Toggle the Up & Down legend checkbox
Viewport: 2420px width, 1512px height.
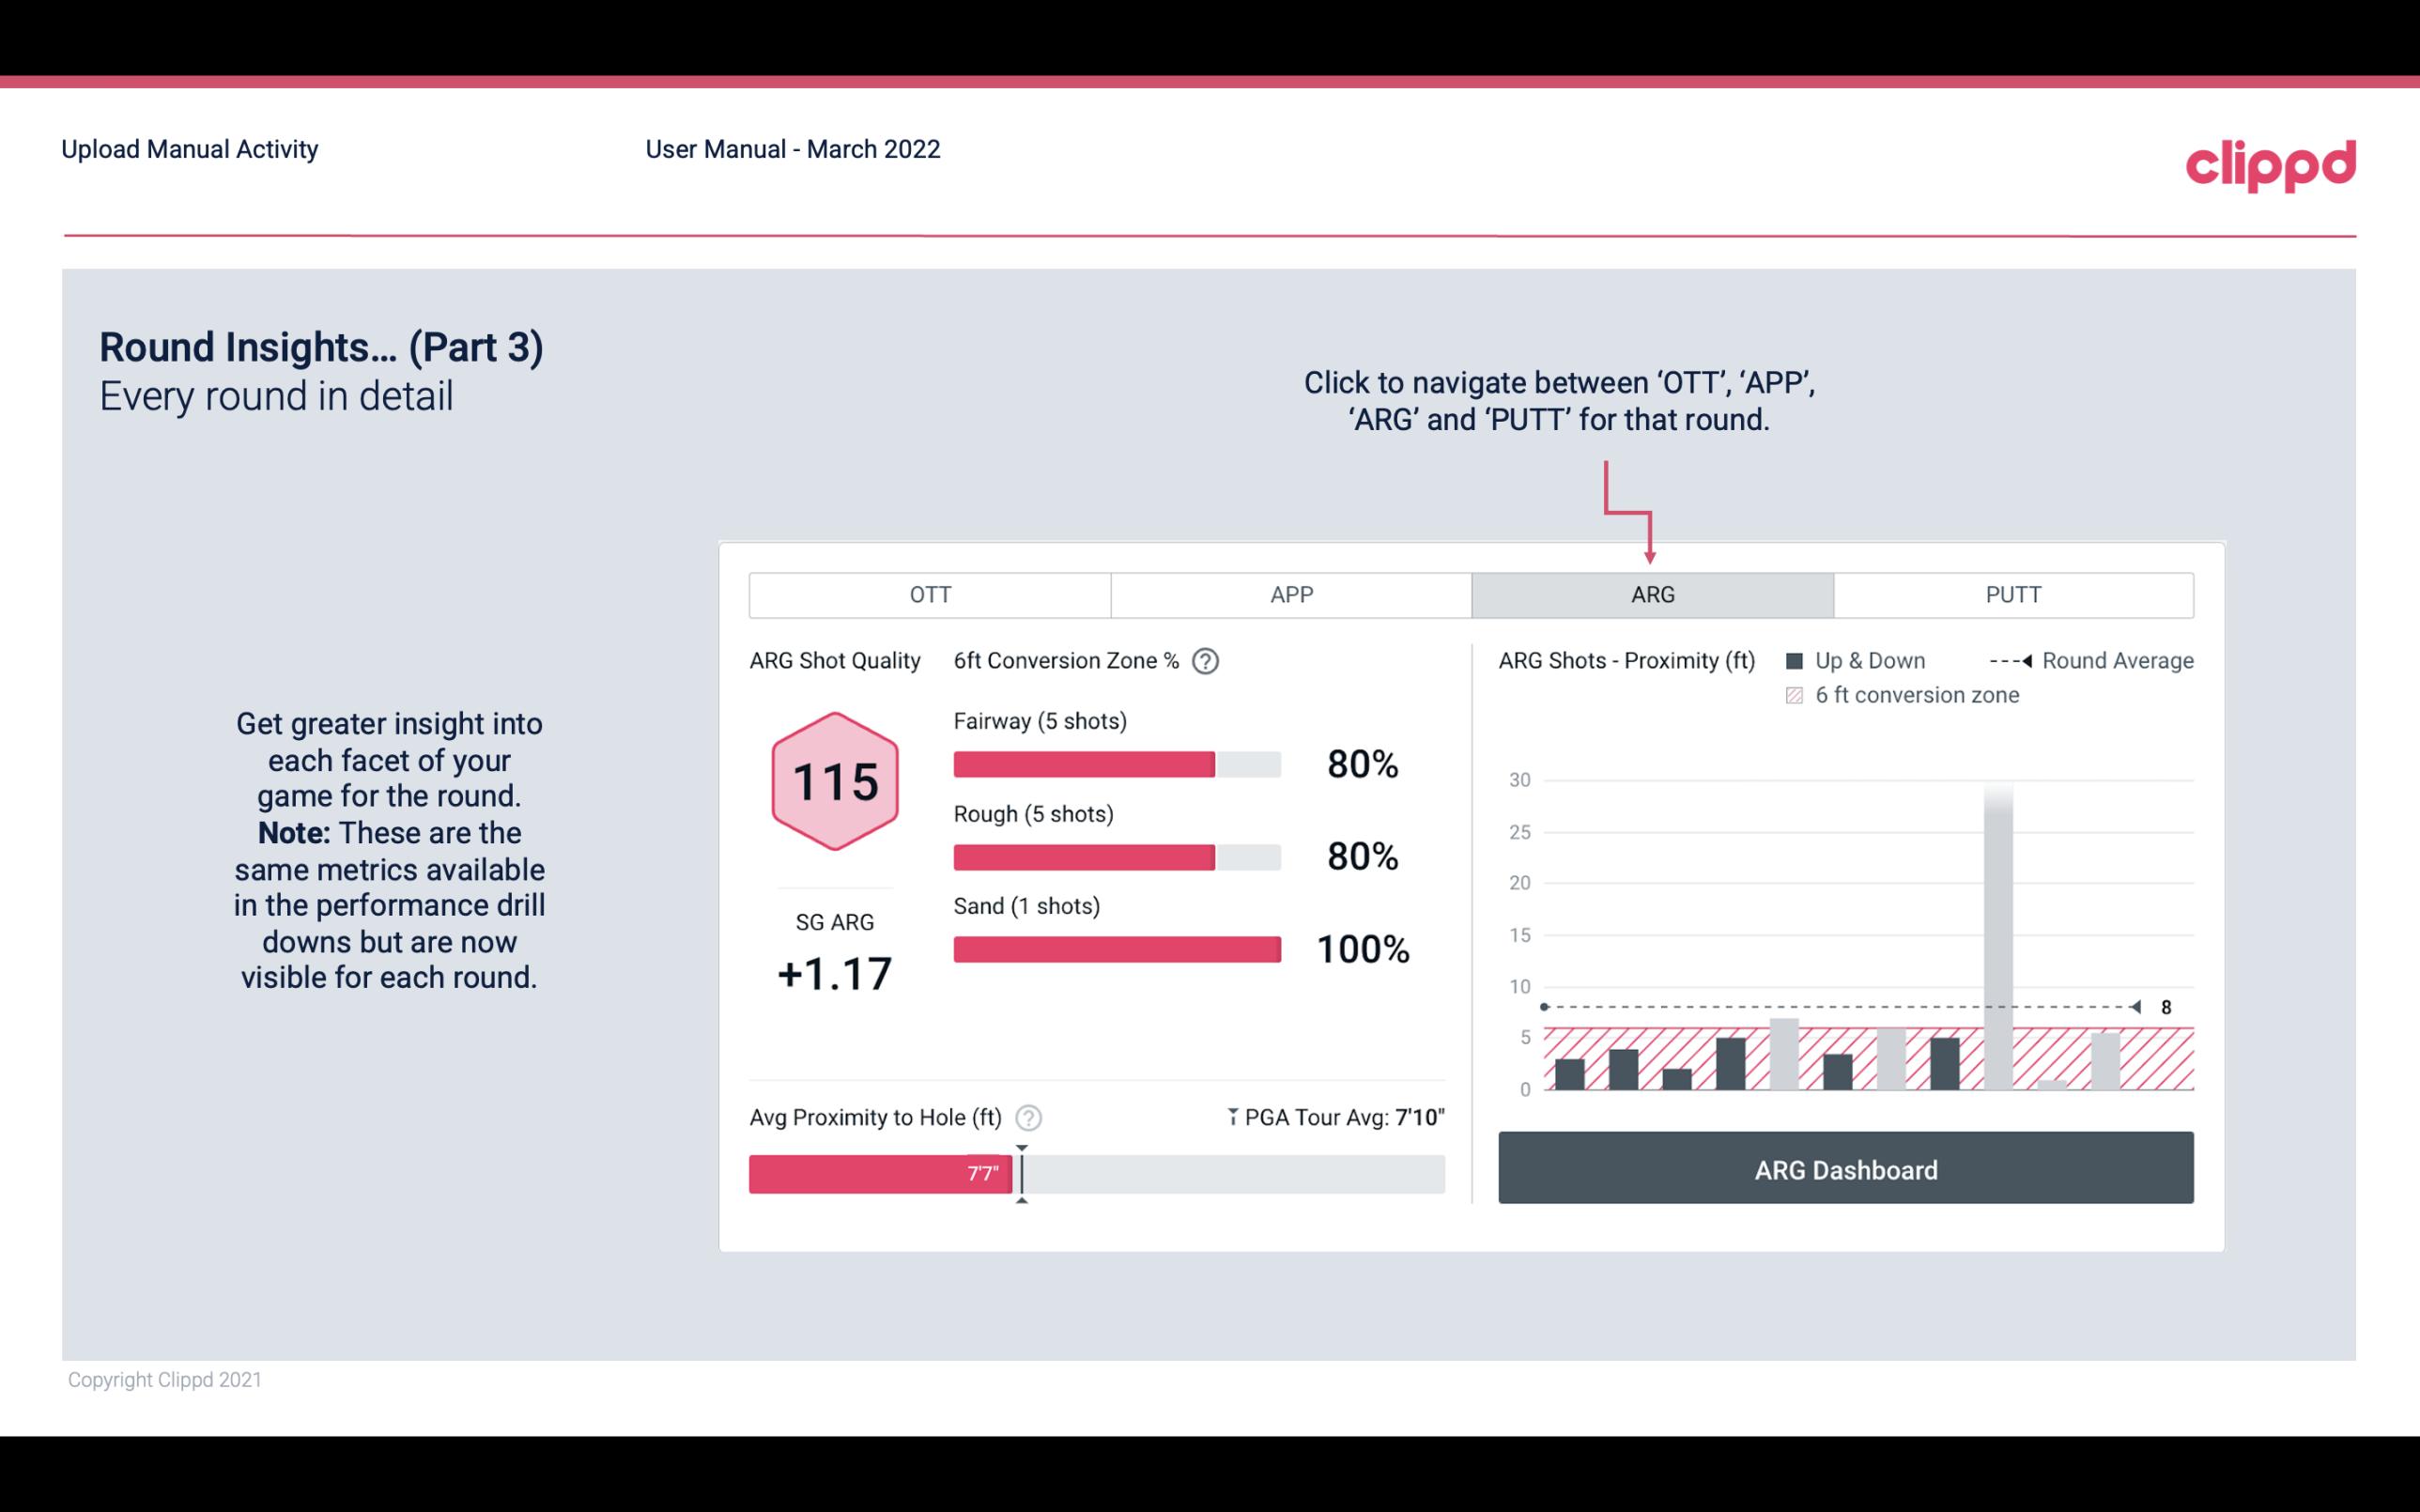coord(1800,660)
